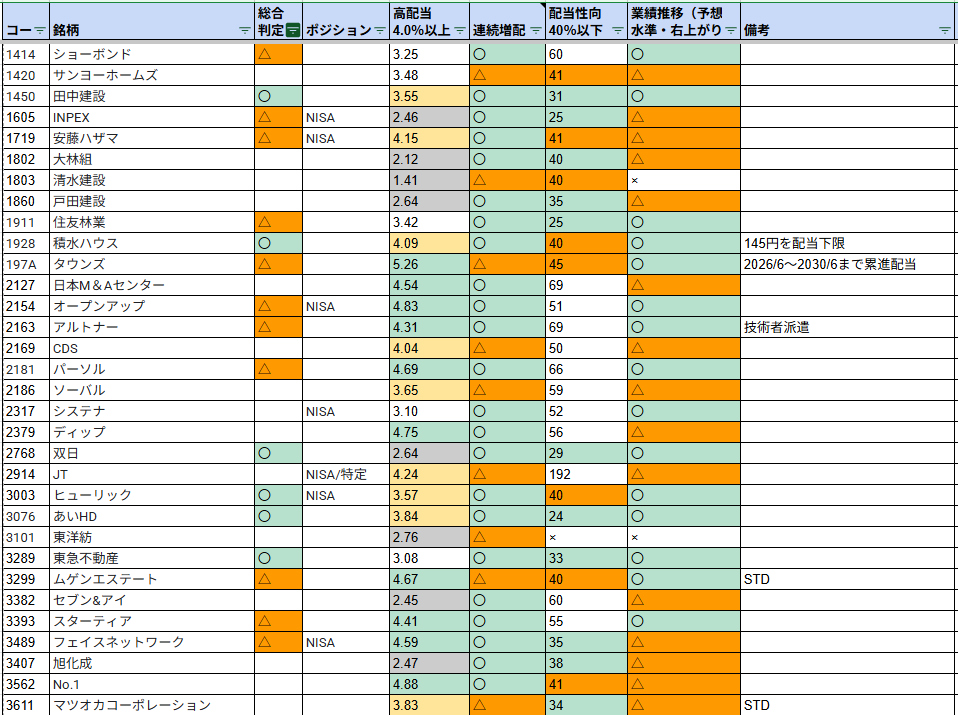This screenshot has width=958, height=715.
Task: Open the filter for 配当性向 40%以下 column
Action: point(618,31)
